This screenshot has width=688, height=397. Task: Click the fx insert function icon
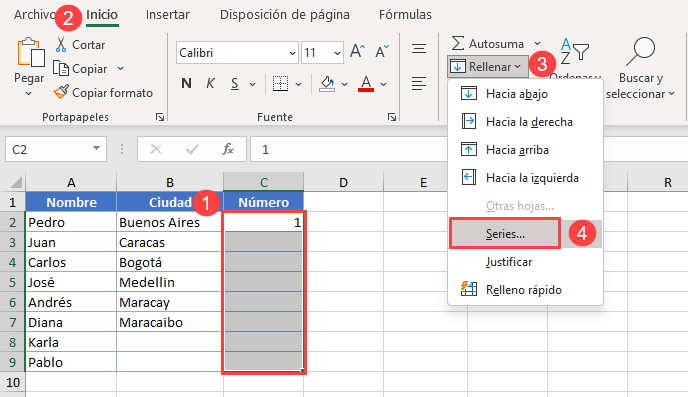[x=228, y=150]
